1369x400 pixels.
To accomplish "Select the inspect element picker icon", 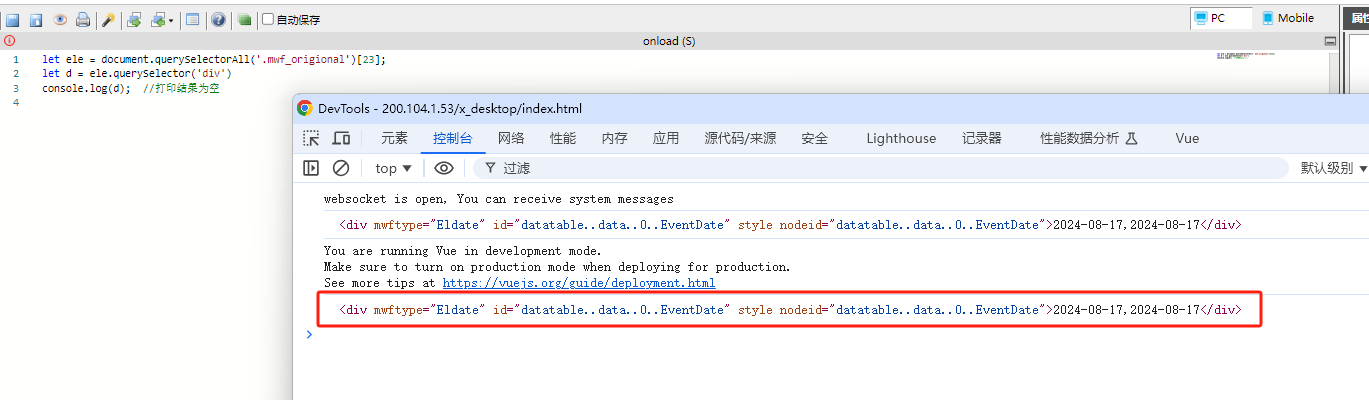I will (312, 139).
